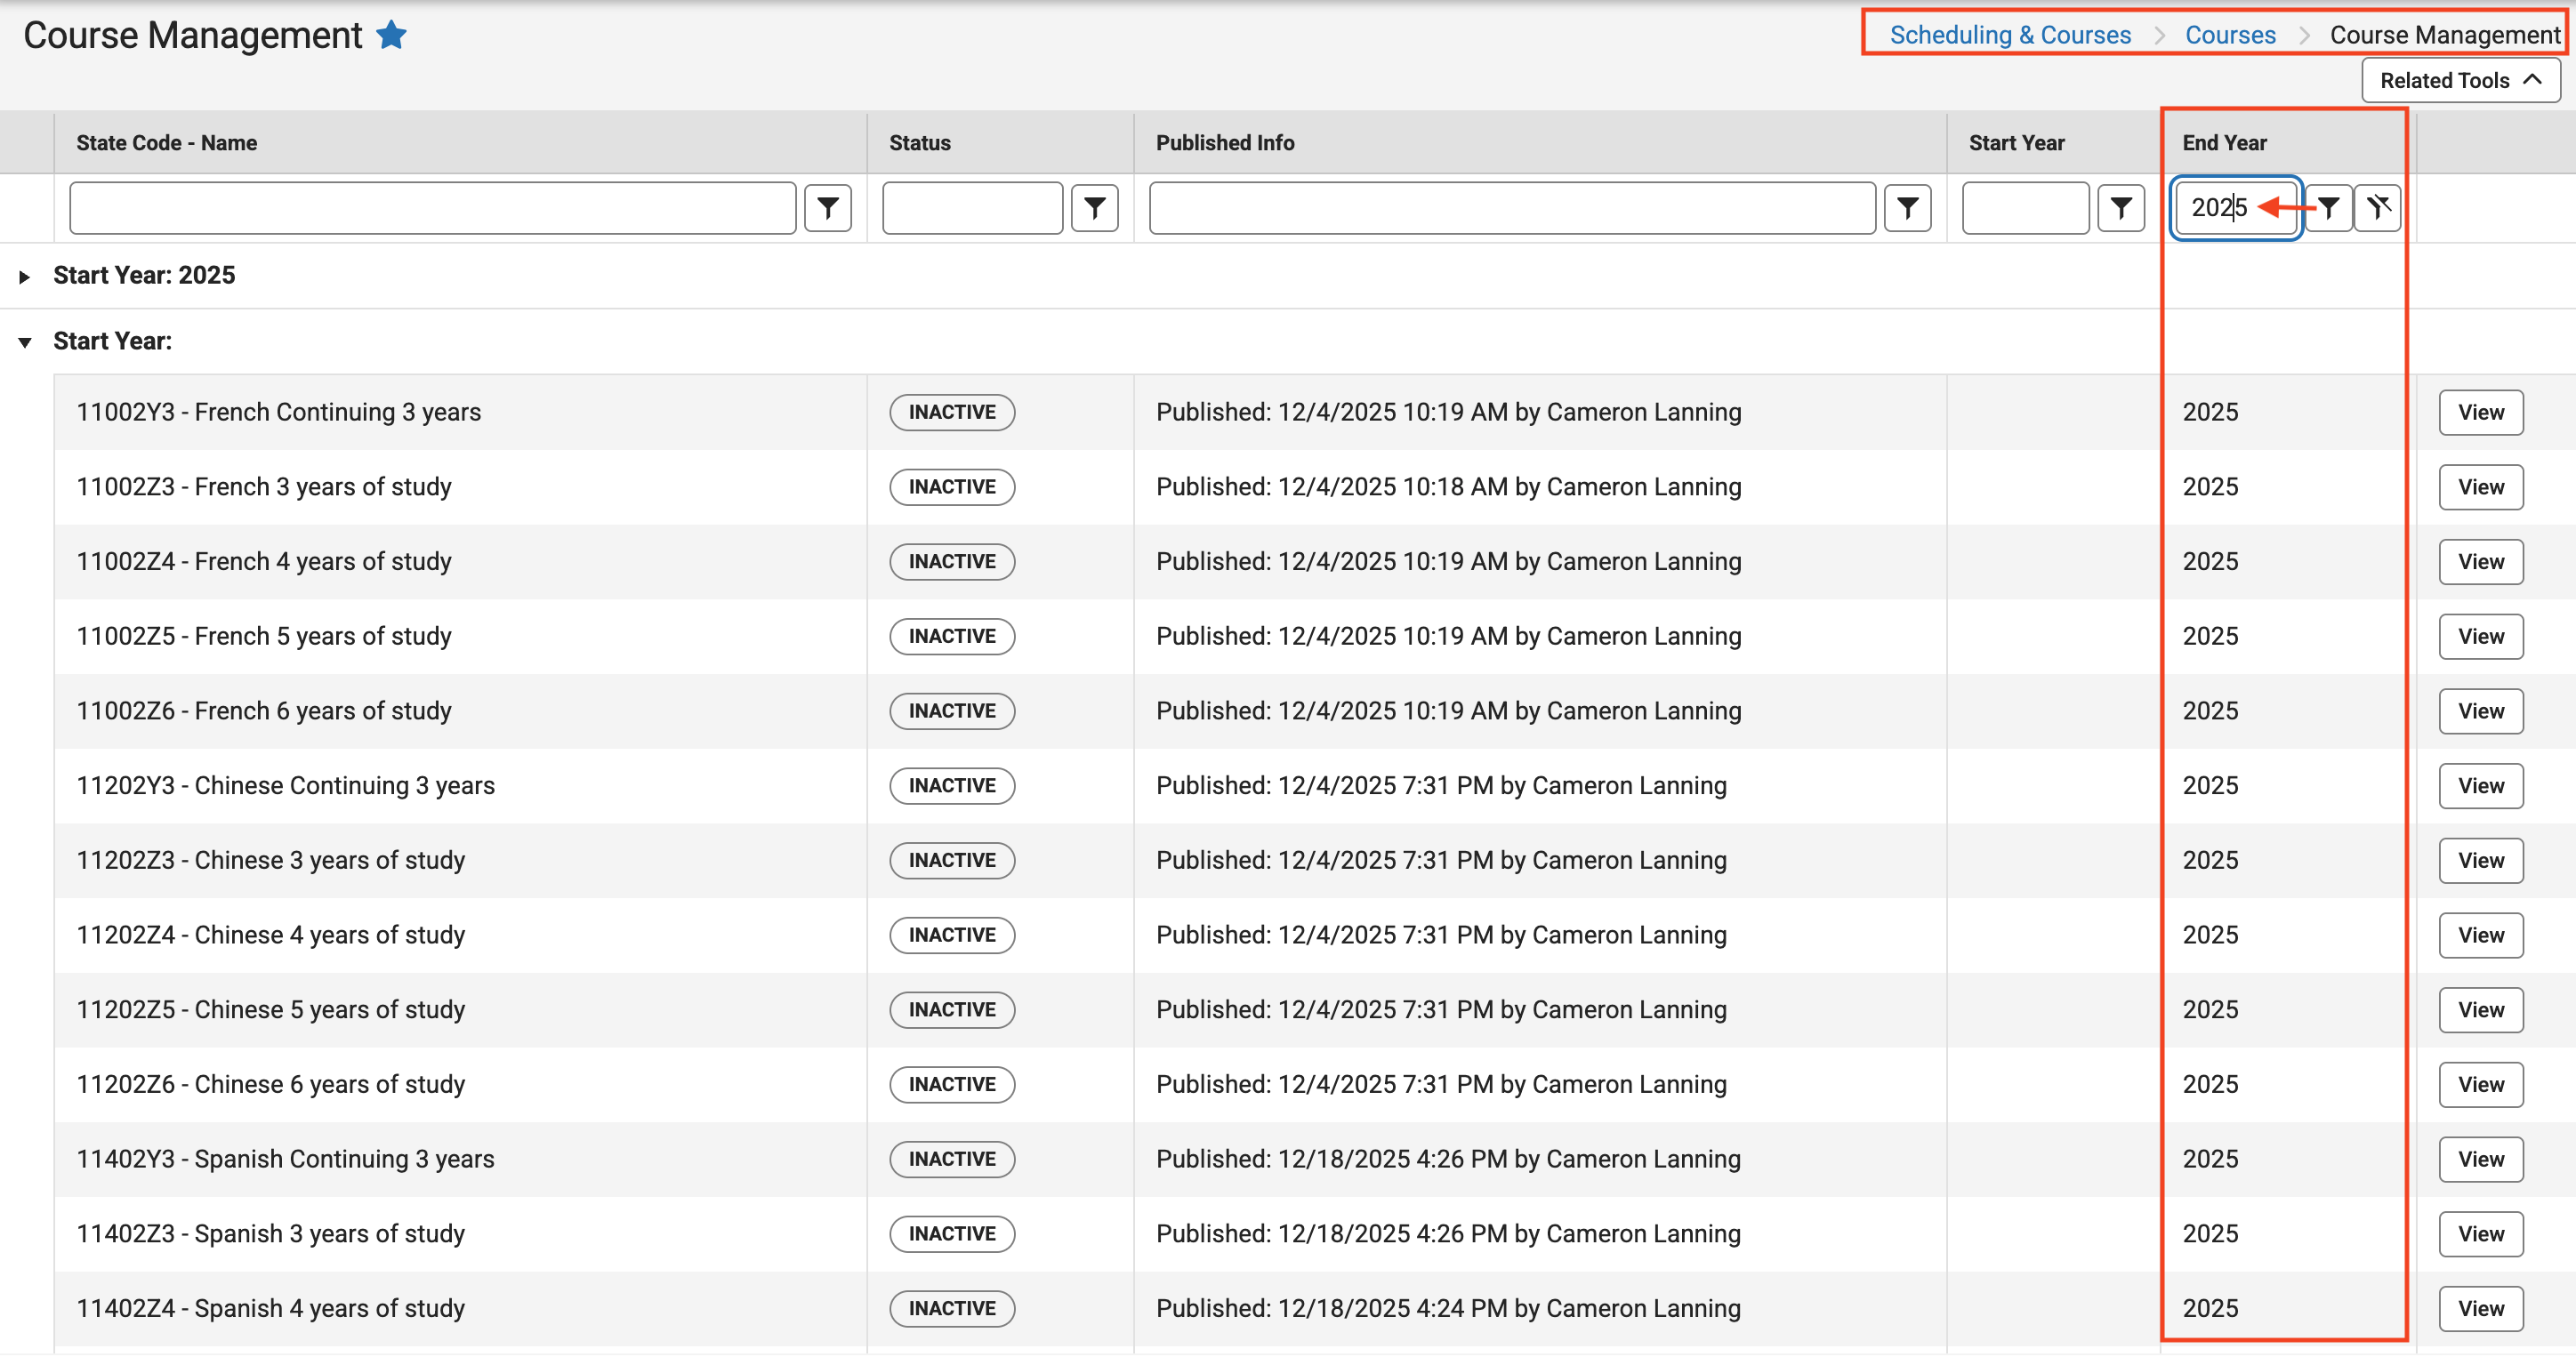Click the Status column filter icon
Viewport: 2576px width, 1357px height.
[x=1094, y=208]
